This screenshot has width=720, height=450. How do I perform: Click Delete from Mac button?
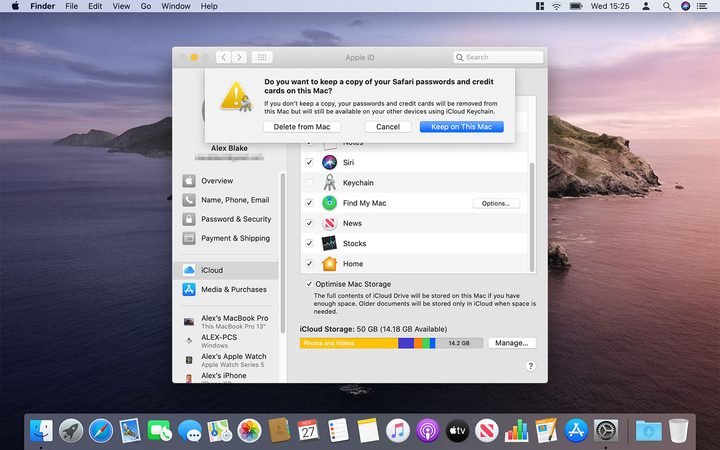(x=302, y=127)
